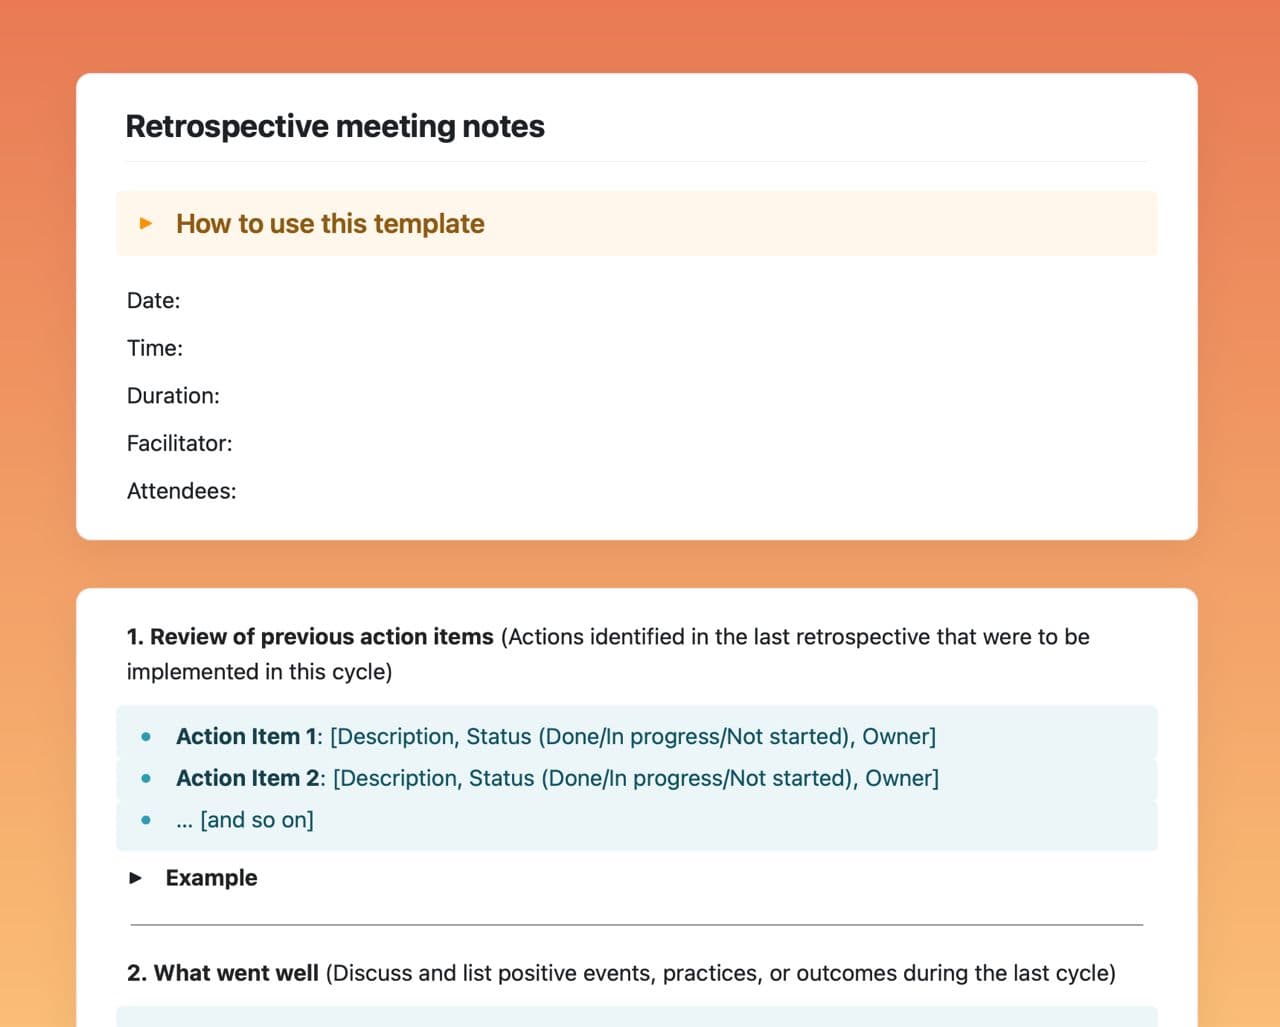Click the bullet point beside Action Item 1

(x=147, y=737)
